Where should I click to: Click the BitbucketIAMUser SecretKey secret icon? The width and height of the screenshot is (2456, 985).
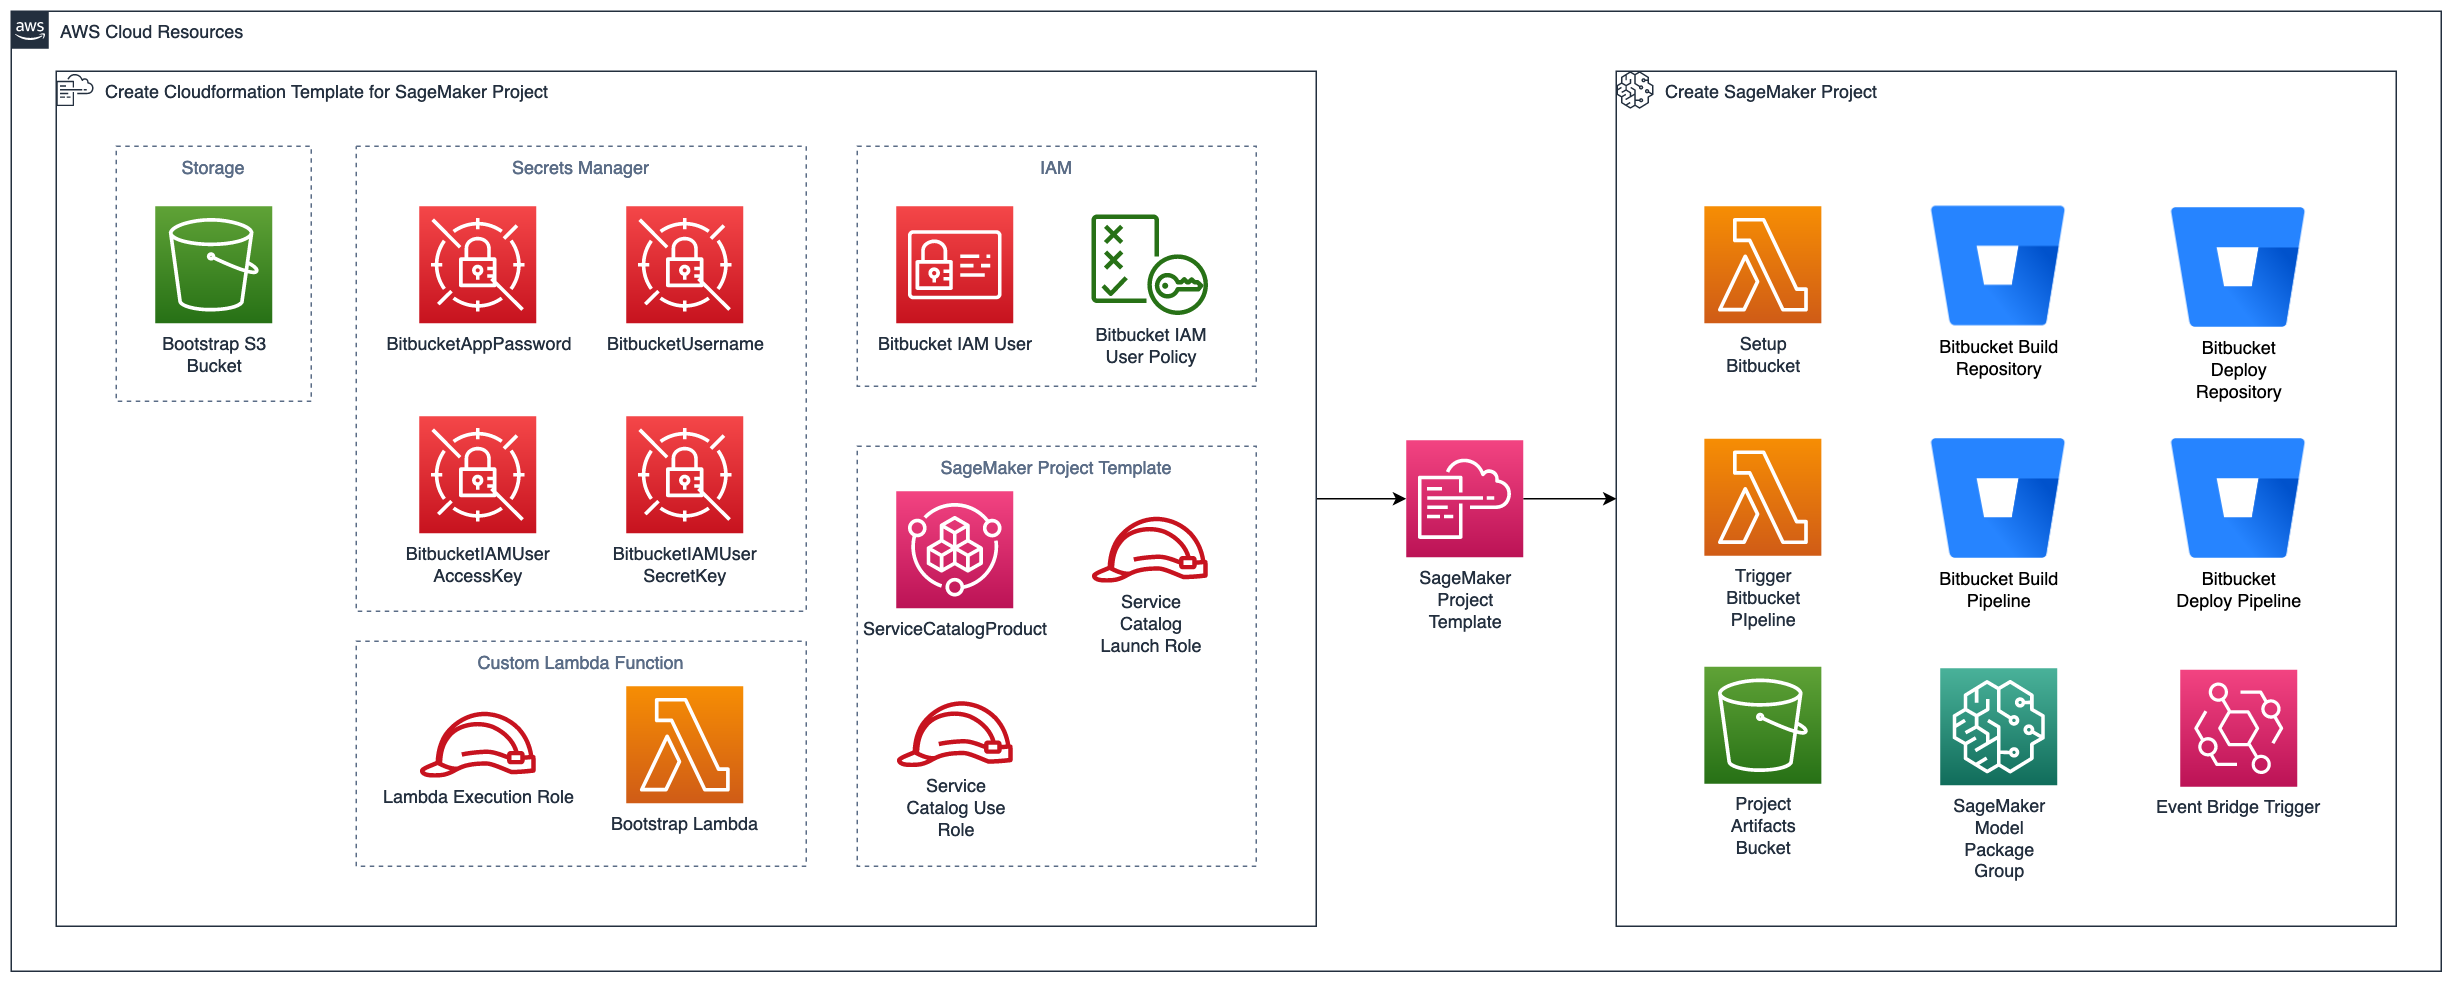pyautogui.click(x=684, y=475)
